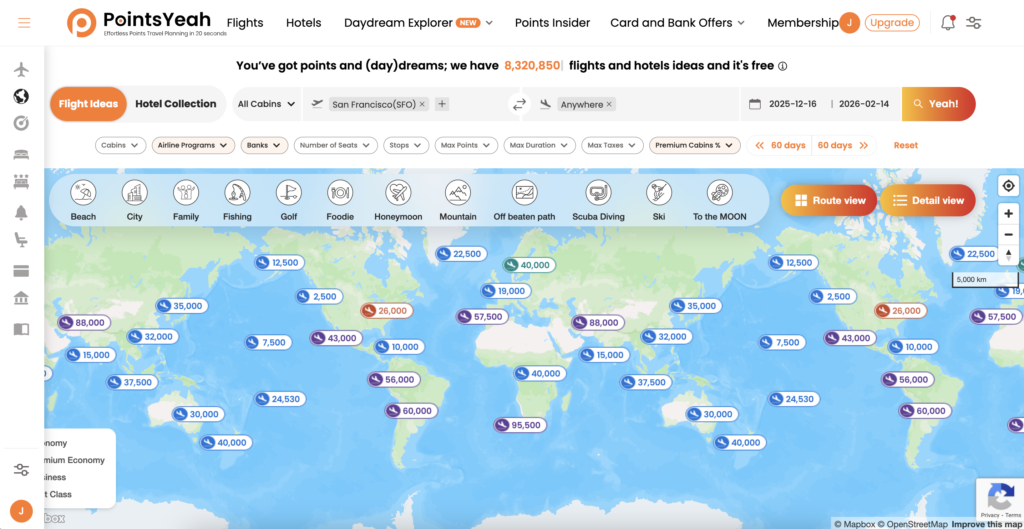Open the filter sliders icon in header
This screenshot has height=529, width=1024.
tap(974, 23)
